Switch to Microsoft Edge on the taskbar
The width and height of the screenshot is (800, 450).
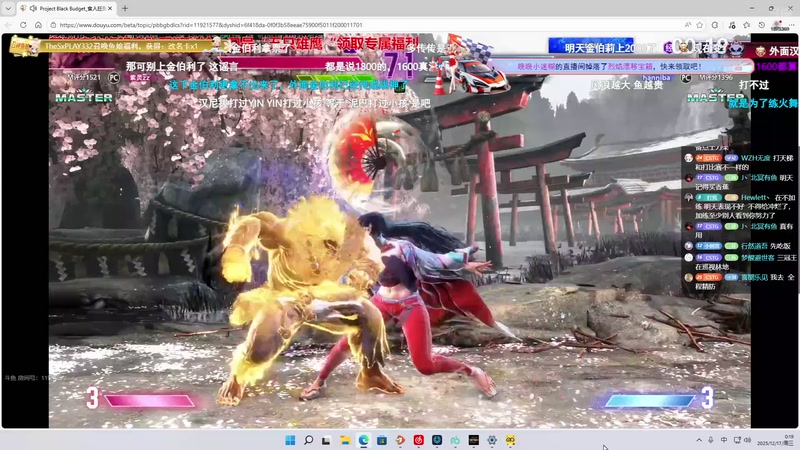(363, 440)
